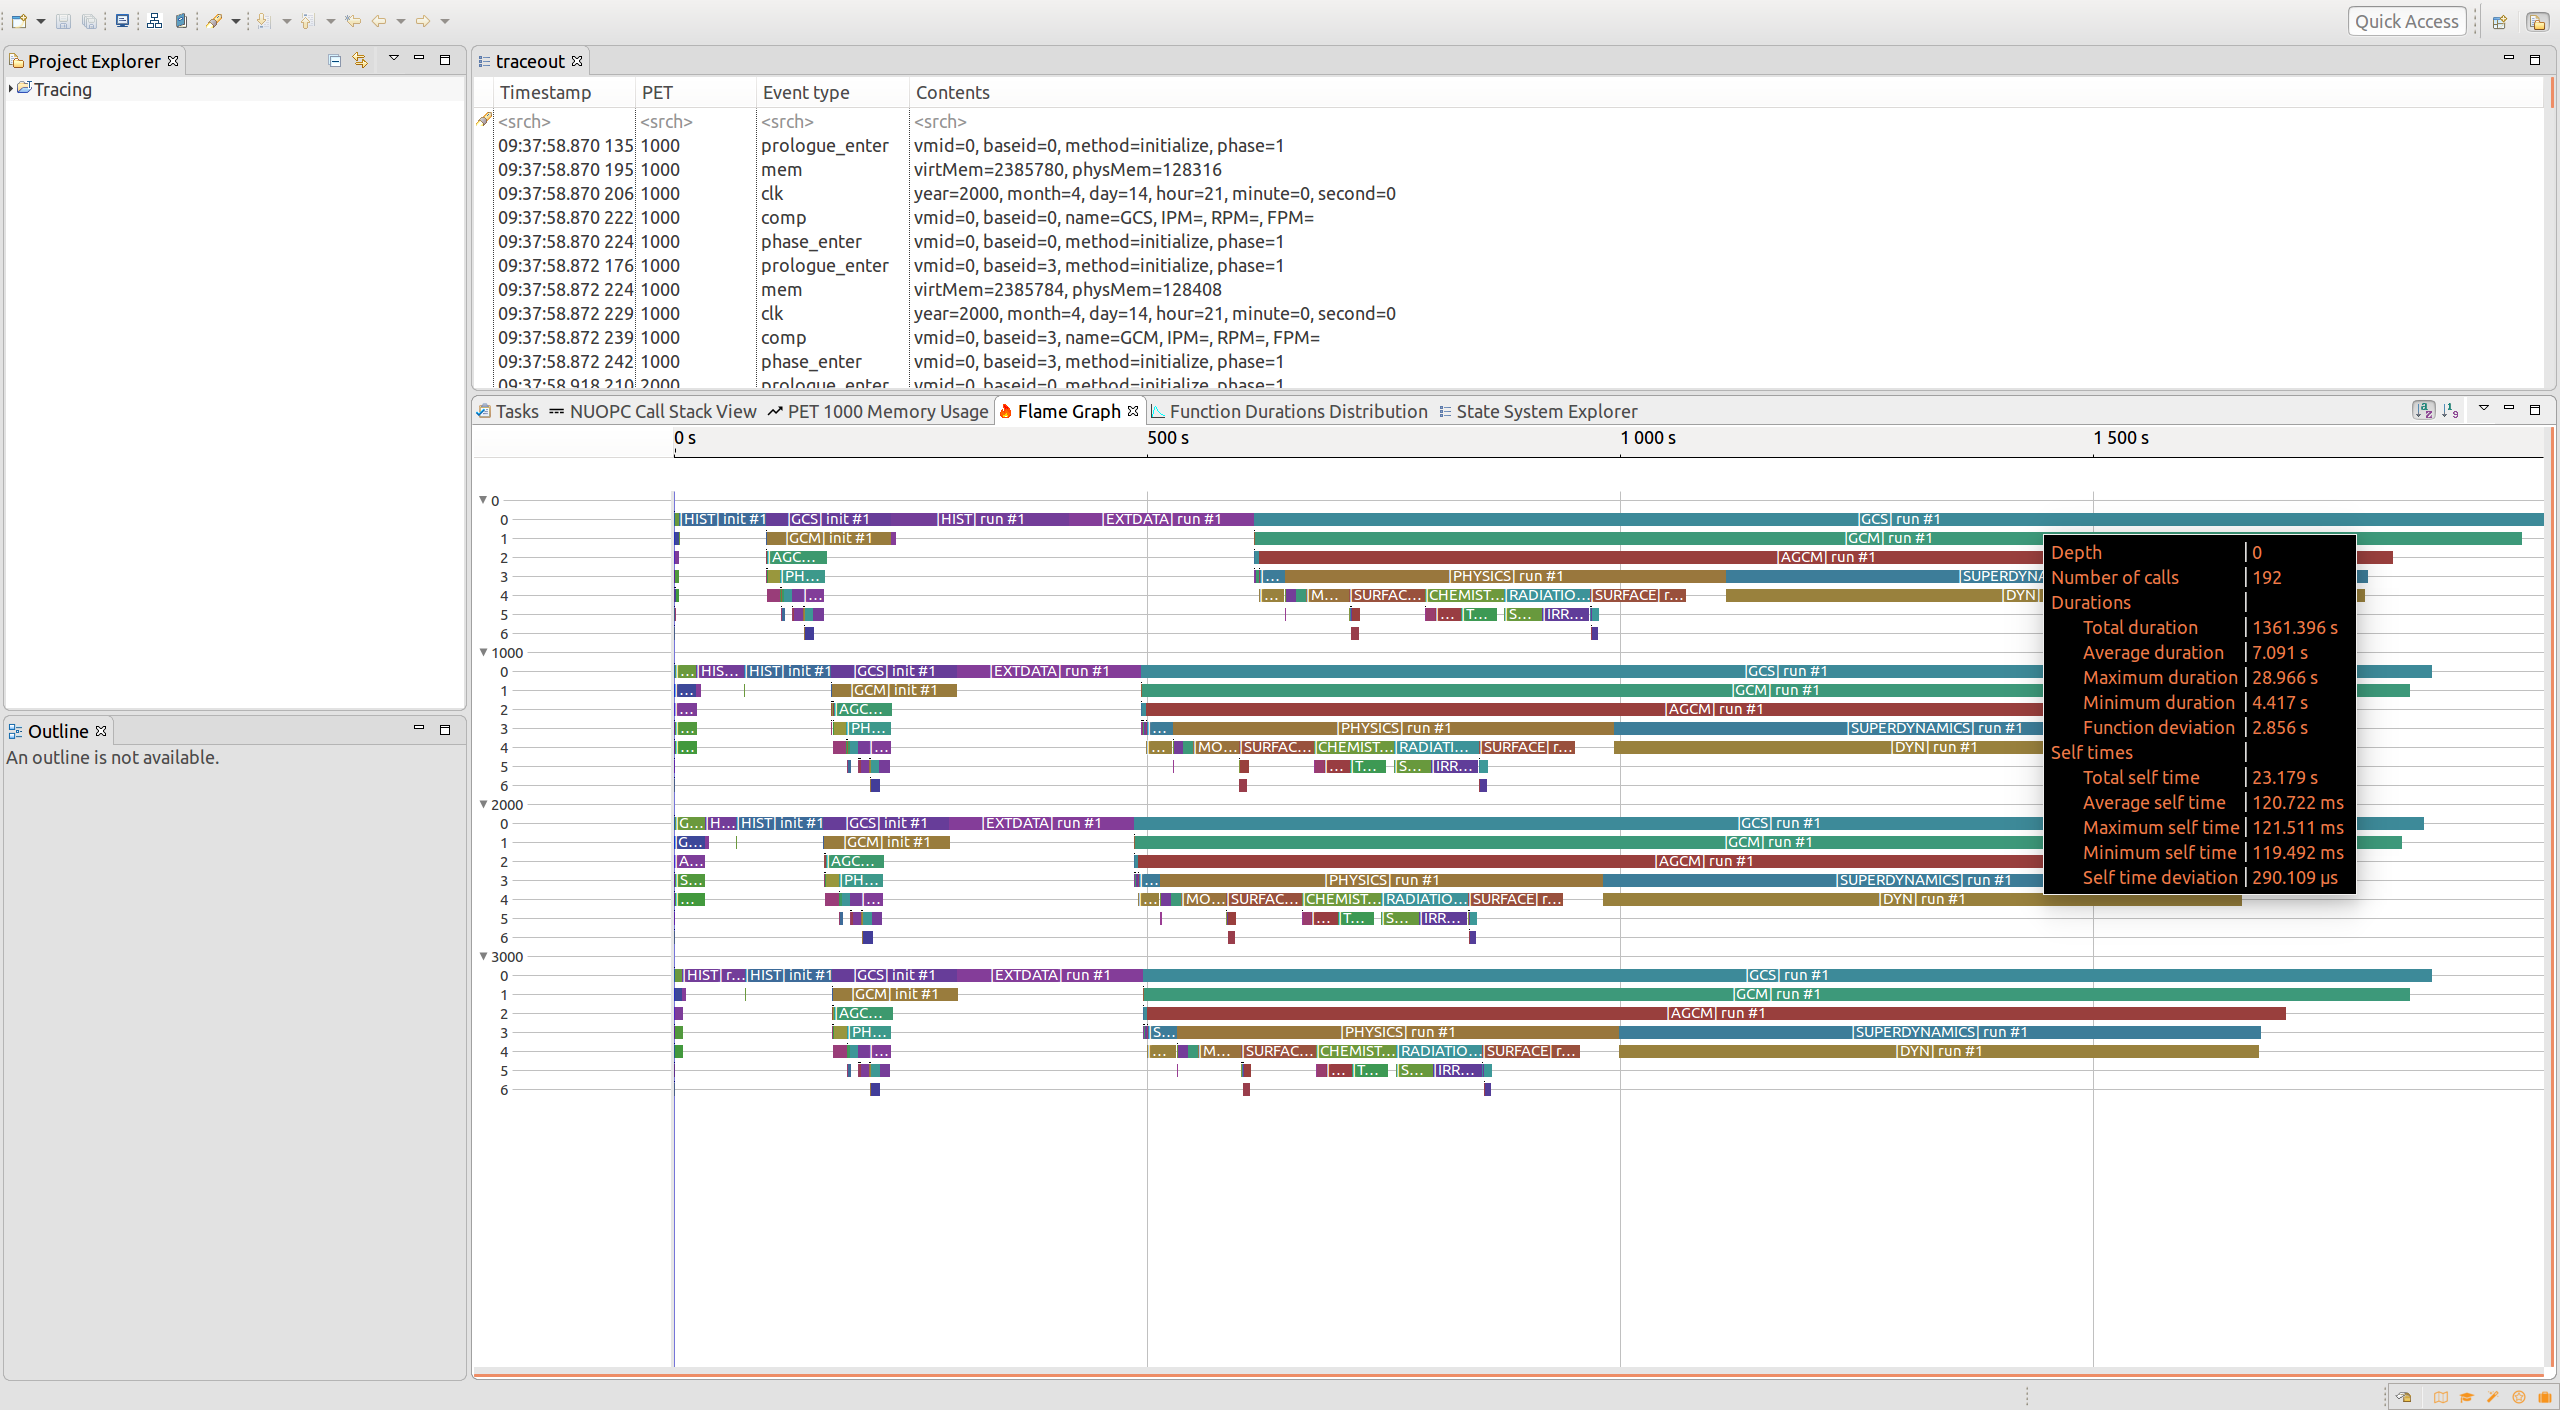2560x1410 pixels.
Task: Toggle alphabetical sort in Flame Graph
Action: tap(2423, 410)
